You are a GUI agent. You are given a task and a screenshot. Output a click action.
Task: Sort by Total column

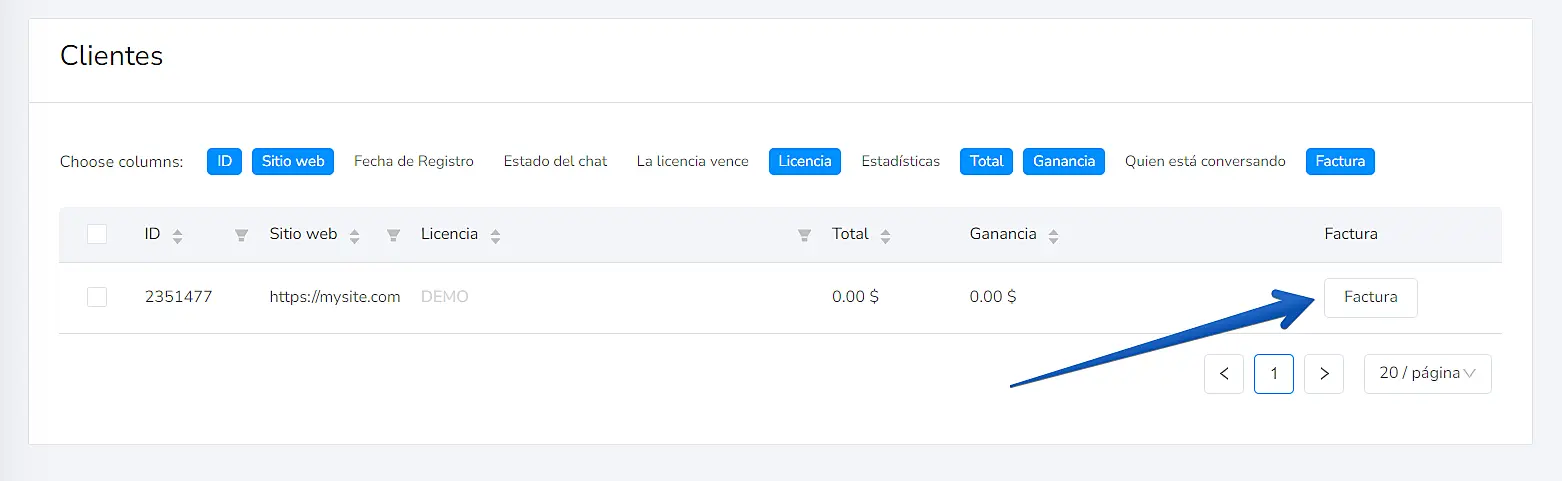885,236
